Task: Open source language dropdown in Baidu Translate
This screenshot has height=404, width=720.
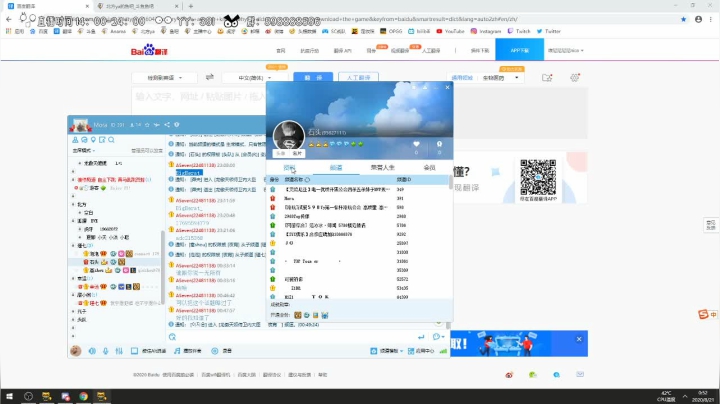Action: [x=164, y=78]
